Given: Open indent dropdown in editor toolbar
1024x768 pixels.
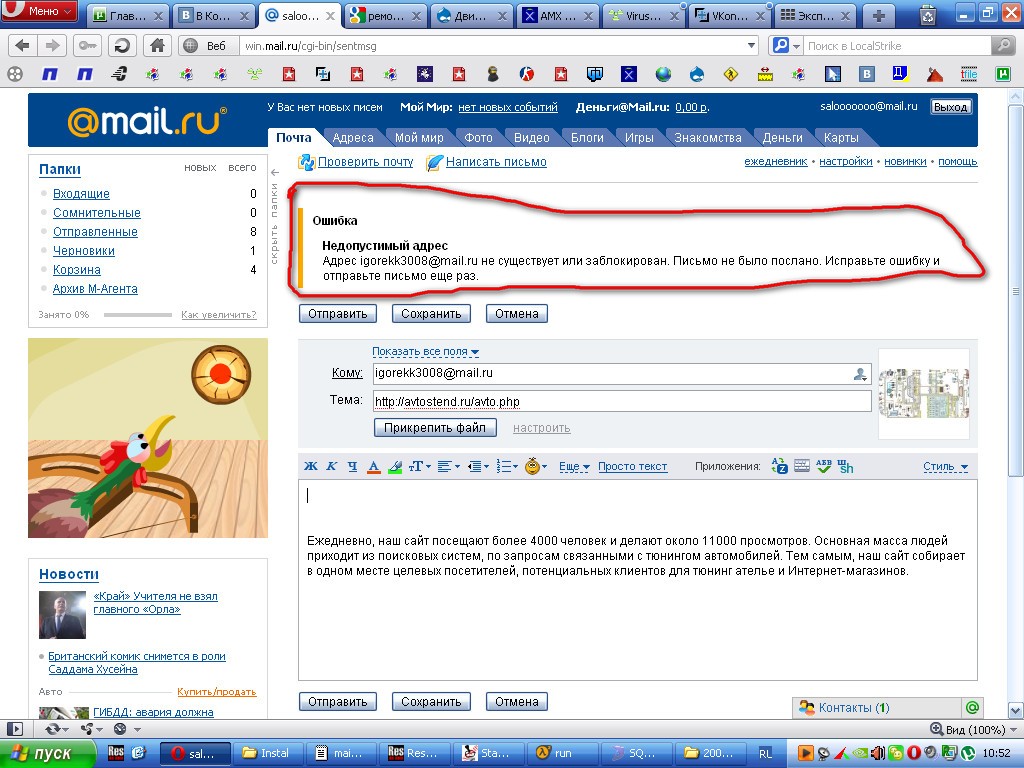Looking at the screenshot, I should tap(478, 466).
